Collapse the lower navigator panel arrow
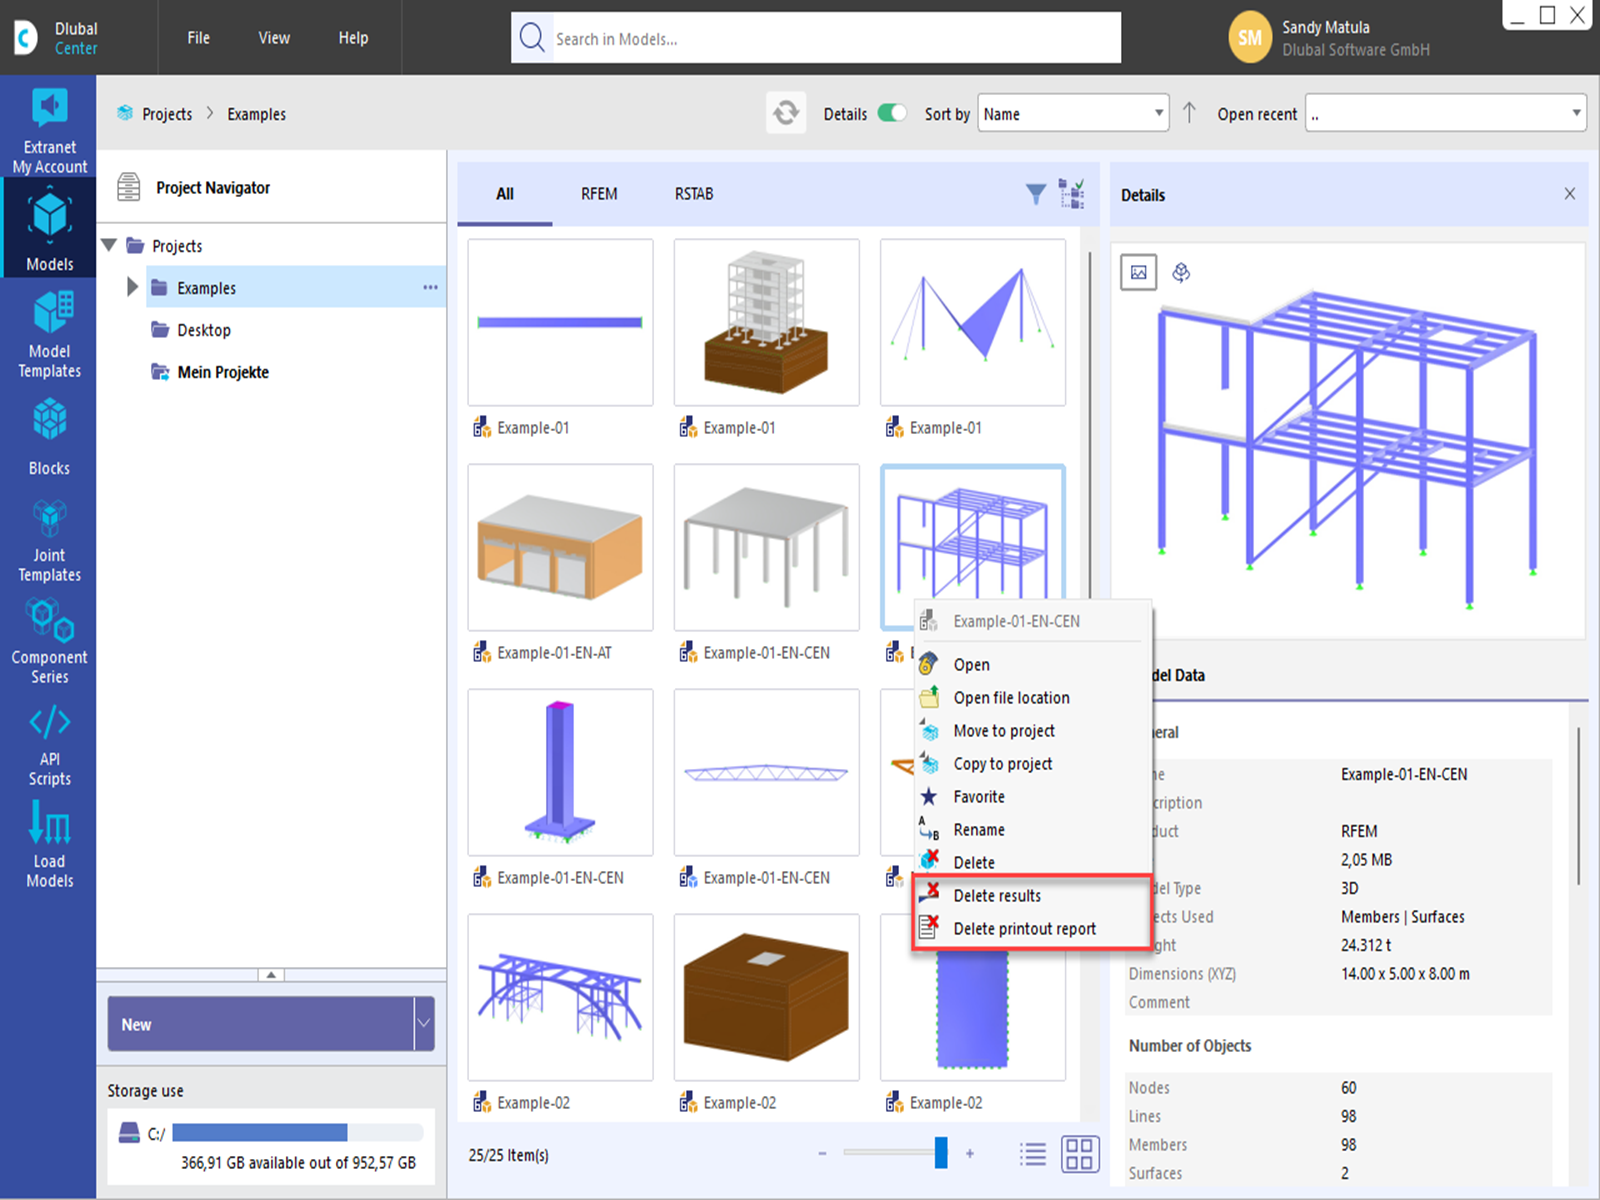This screenshot has width=1600, height=1200. [x=271, y=974]
